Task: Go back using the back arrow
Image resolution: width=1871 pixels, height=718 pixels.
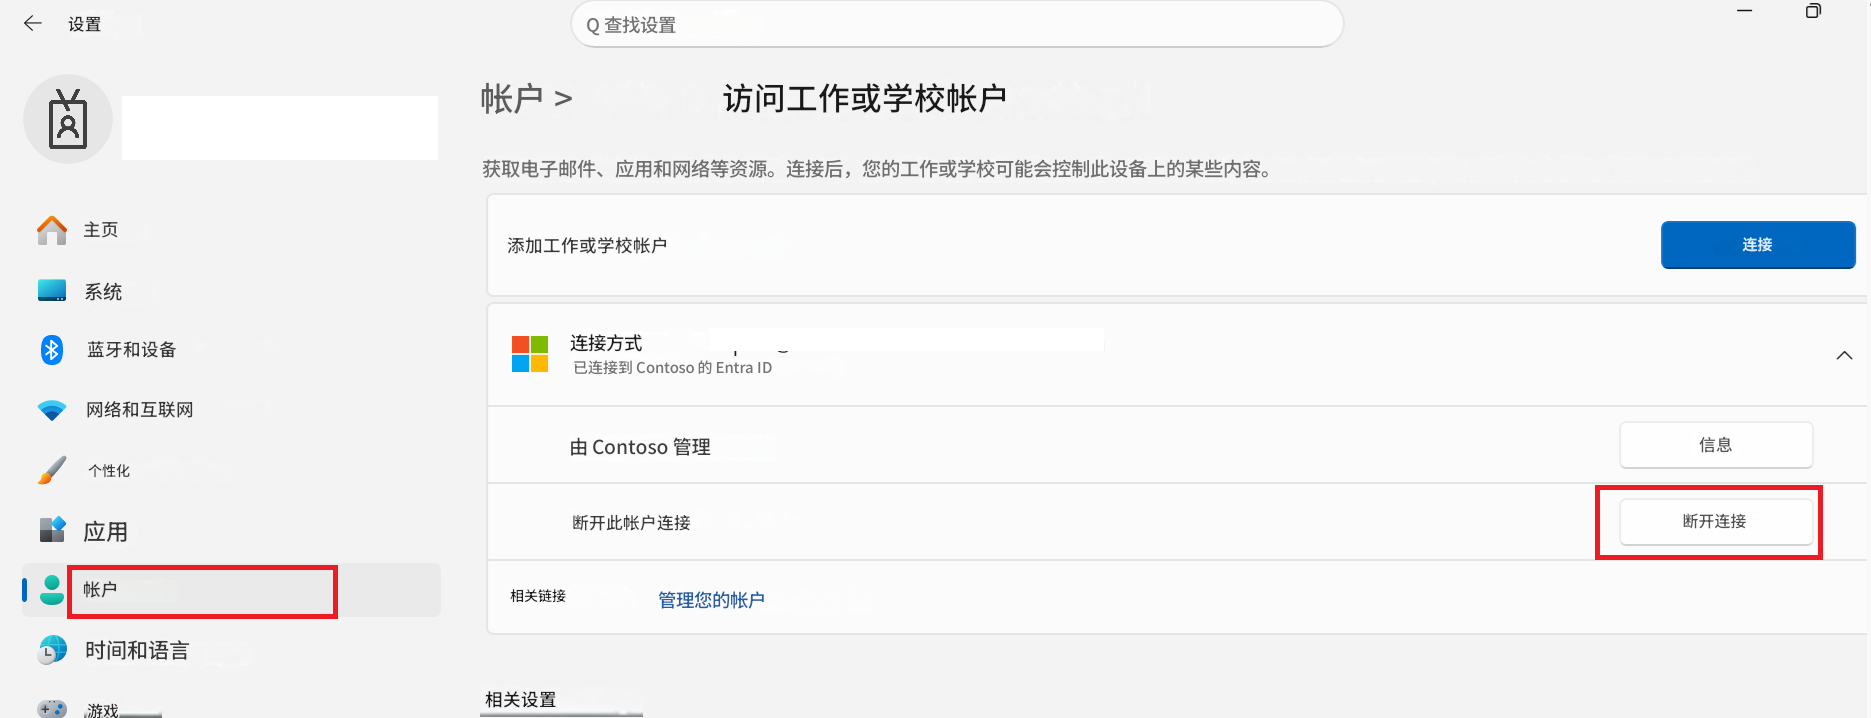Action: tap(33, 23)
